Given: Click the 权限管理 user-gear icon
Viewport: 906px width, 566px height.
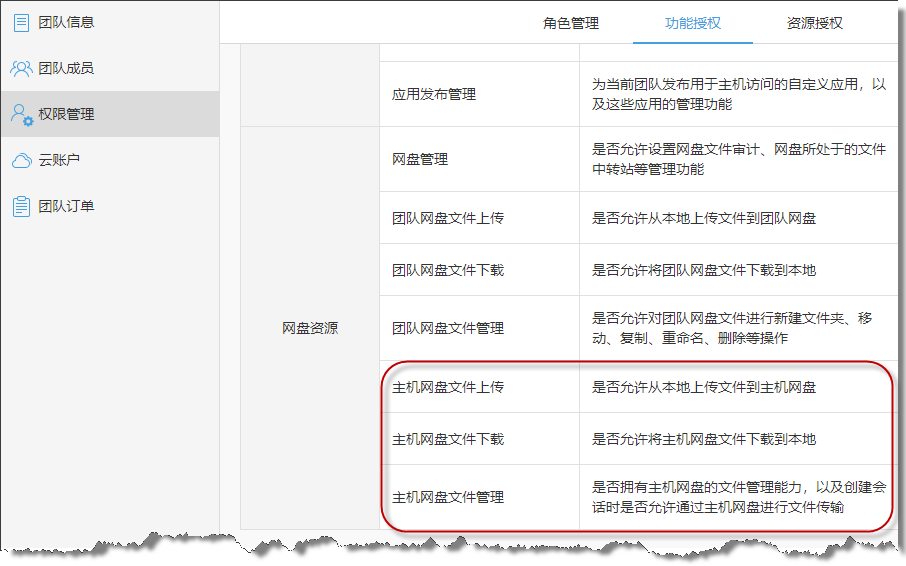Looking at the screenshot, I should (x=22, y=114).
